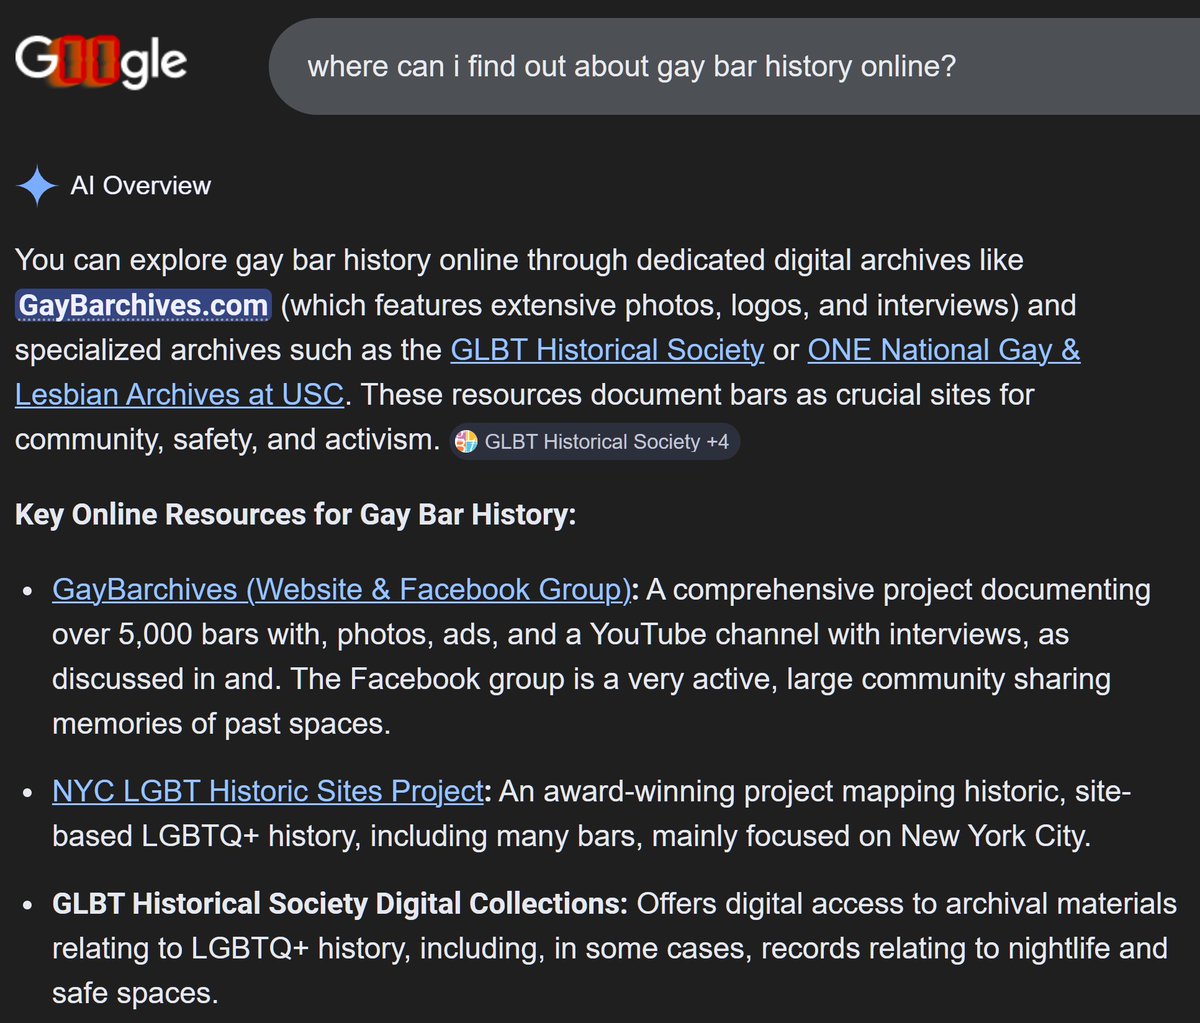Click the text 'community, safety, and activism.'
1200x1023 pixels.
[228, 440]
